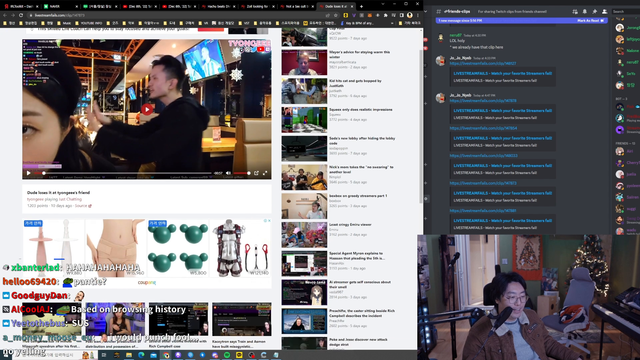Viewport: 640px width, 360px height.
Task: Open the clip's Source link
Action: [x=83, y=206]
